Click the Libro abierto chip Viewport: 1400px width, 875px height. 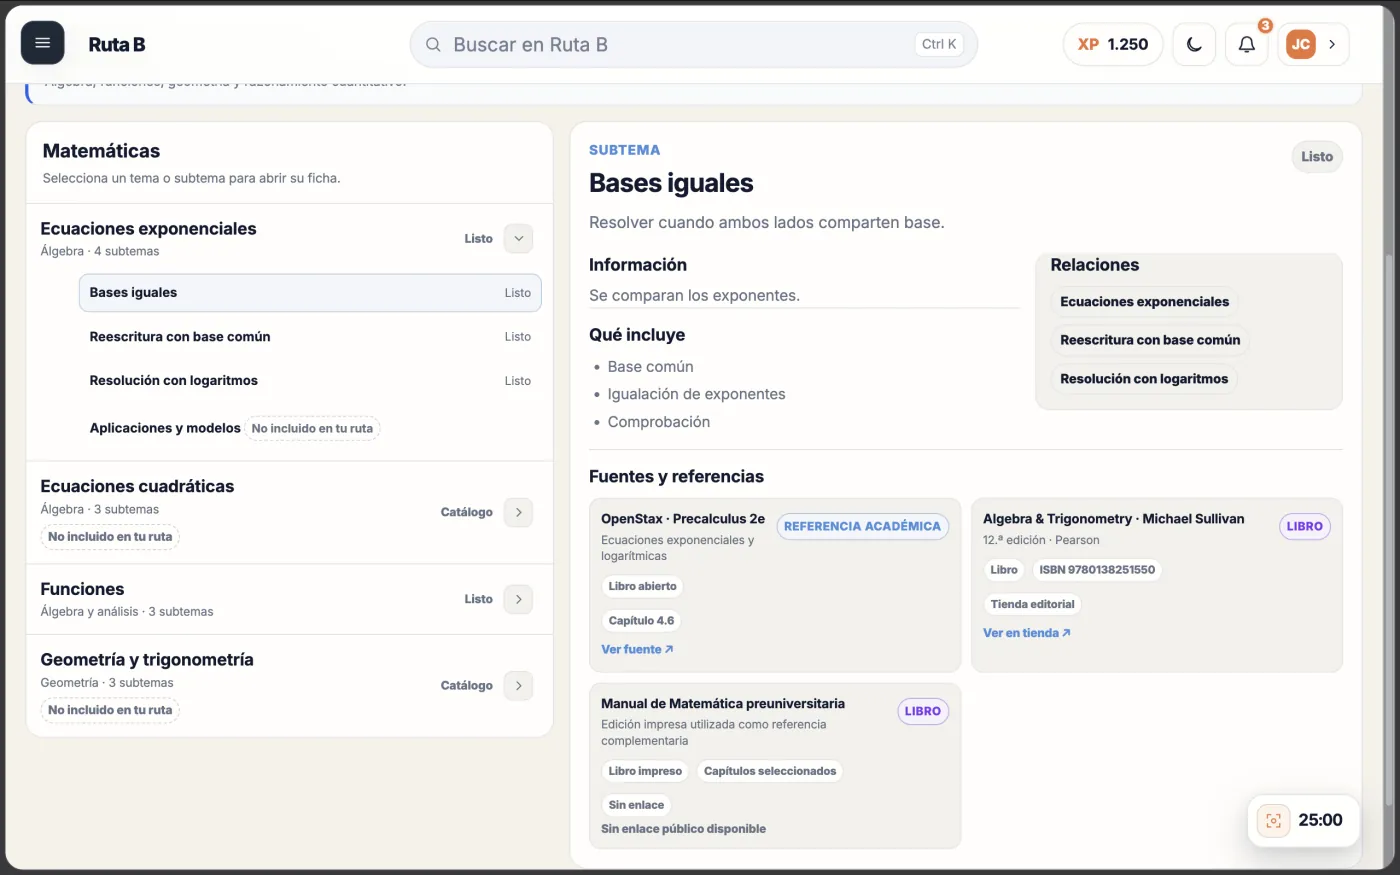(642, 587)
